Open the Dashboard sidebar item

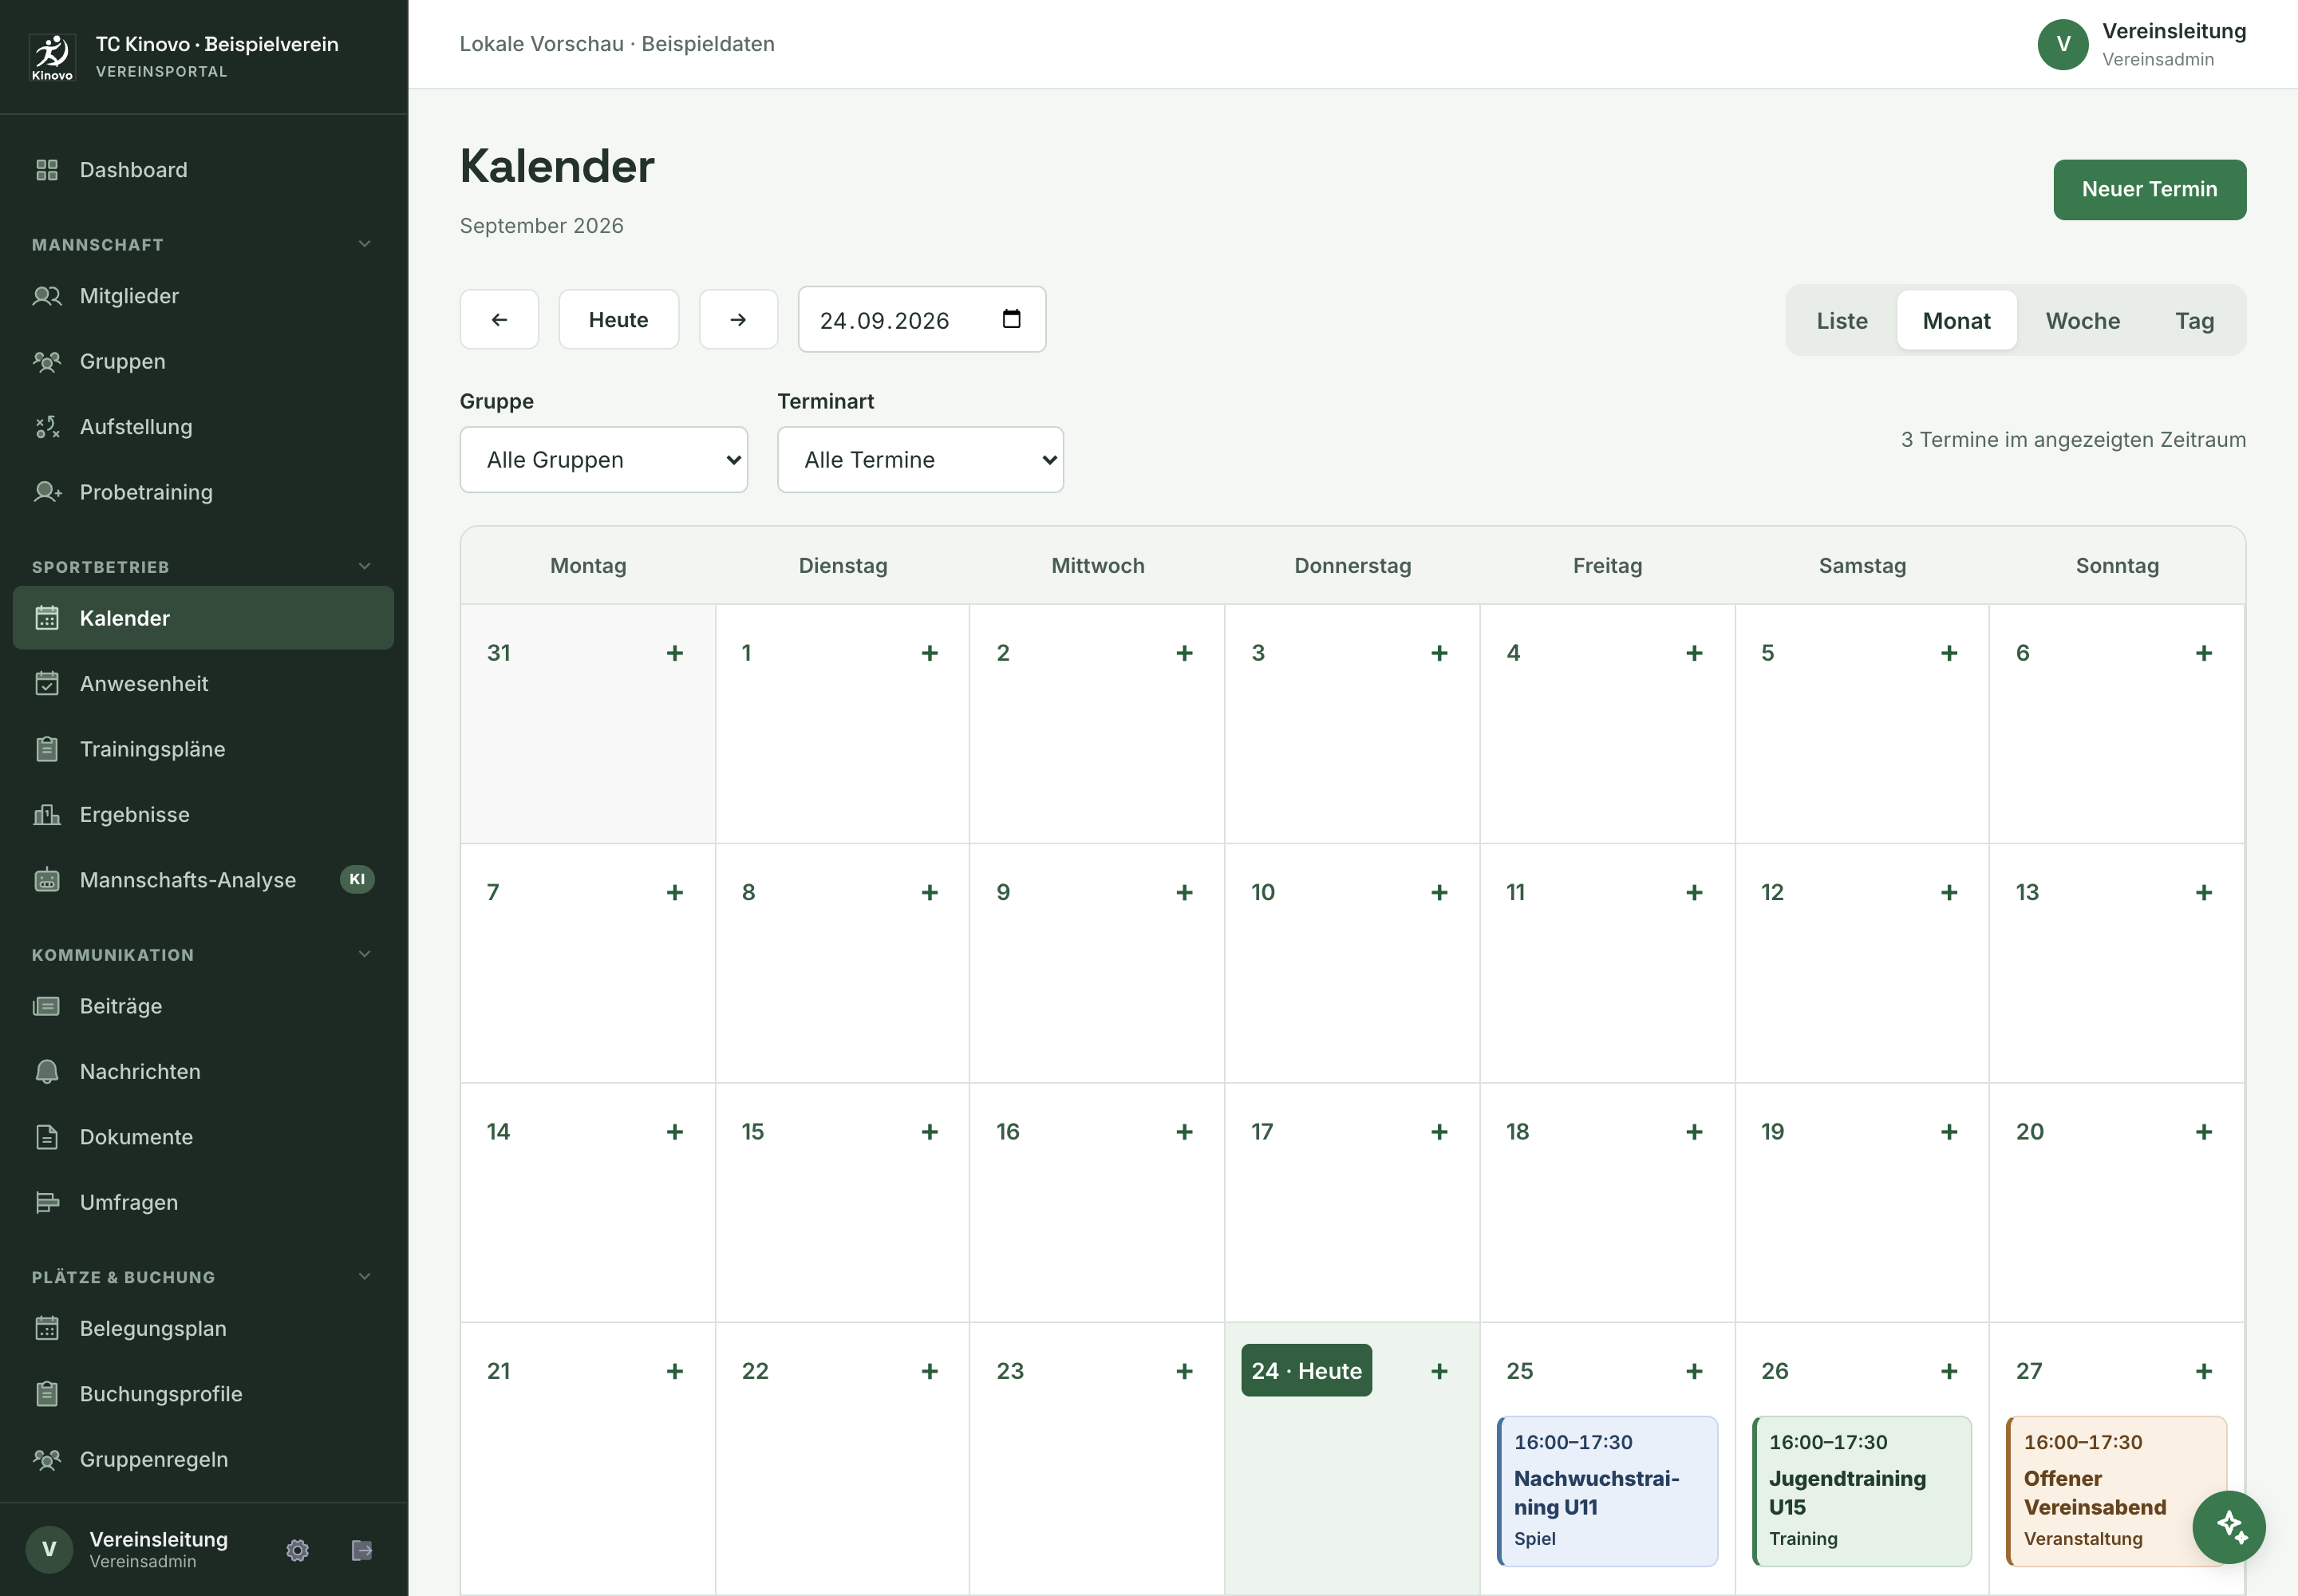coord(203,170)
